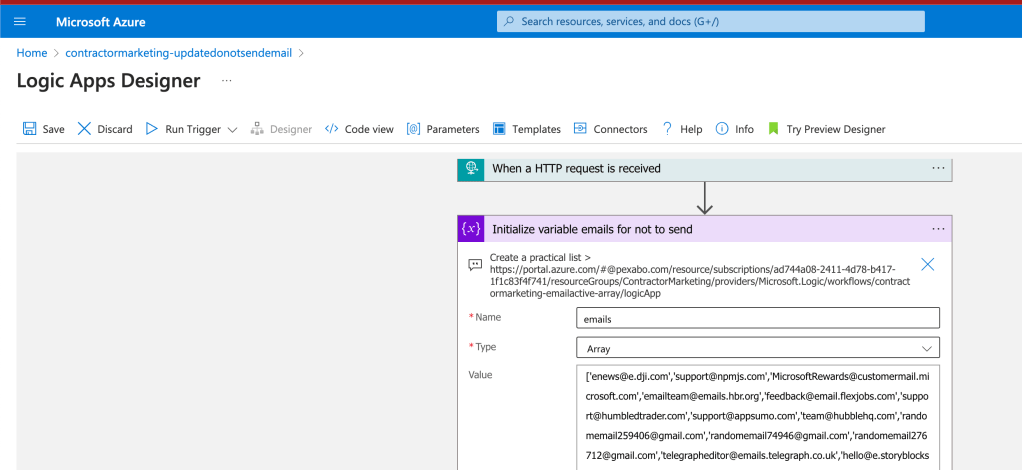Click the Info circle icon
Screen dimensions: 1022x470
tap(722, 128)
